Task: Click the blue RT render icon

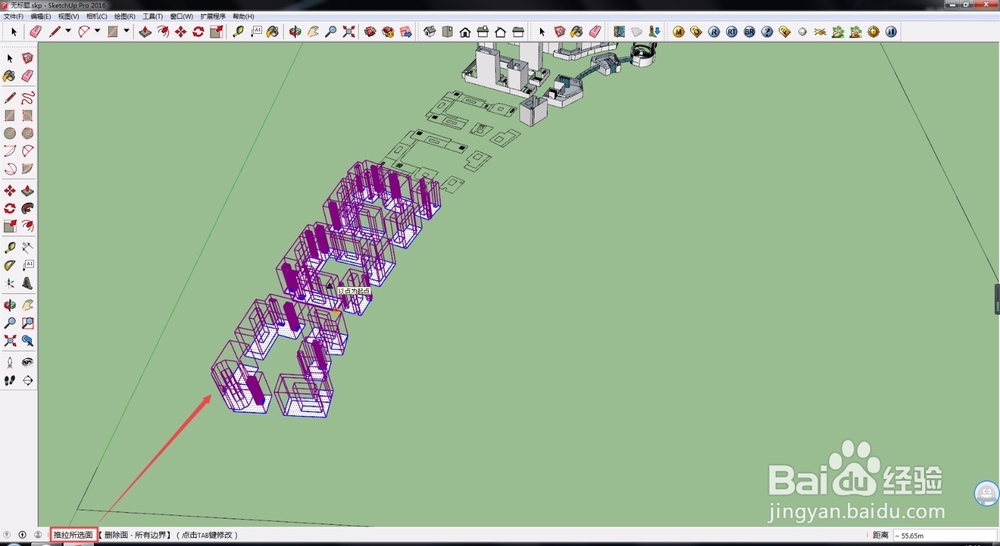Action: [732, 31]
